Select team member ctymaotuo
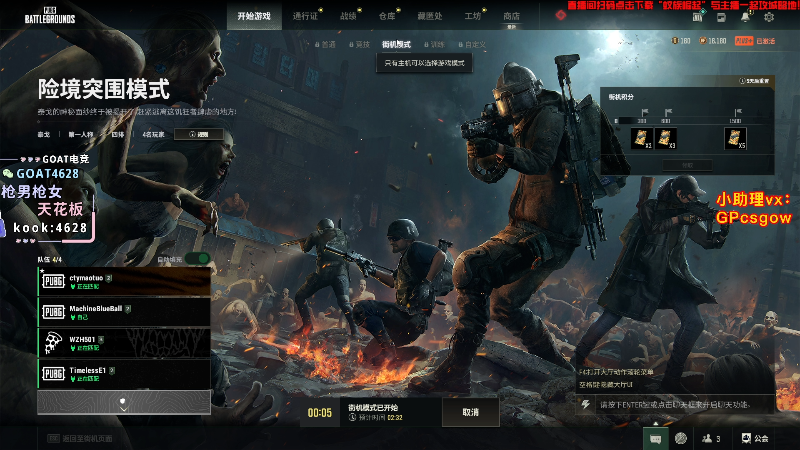This screenshot has height=450, width=800. pyautogui.click(x=124, y=282)
